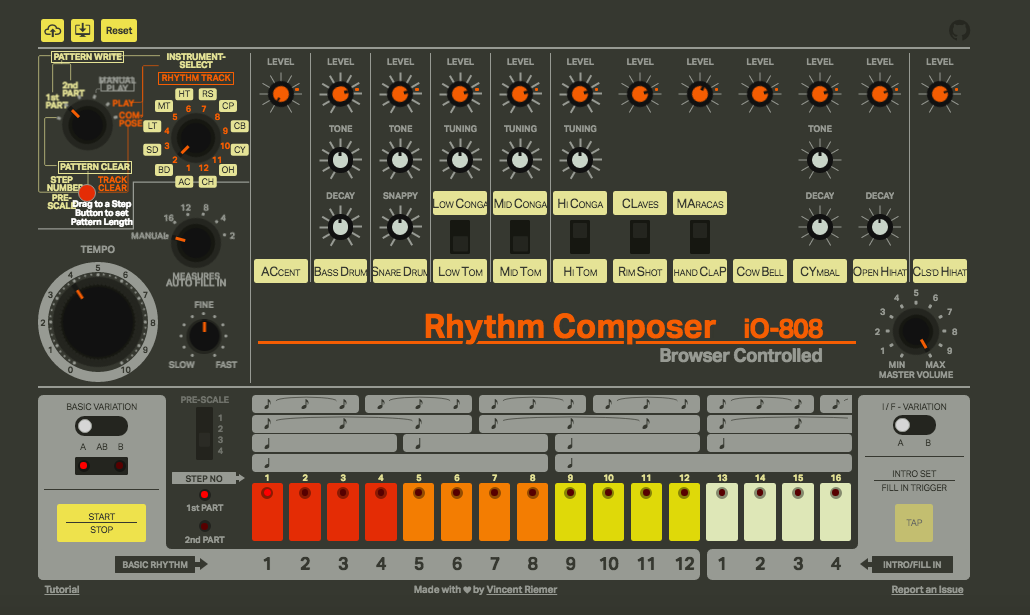Toggle the I/F Variation switch
The image size is (1030, 615).
point(914,425)
